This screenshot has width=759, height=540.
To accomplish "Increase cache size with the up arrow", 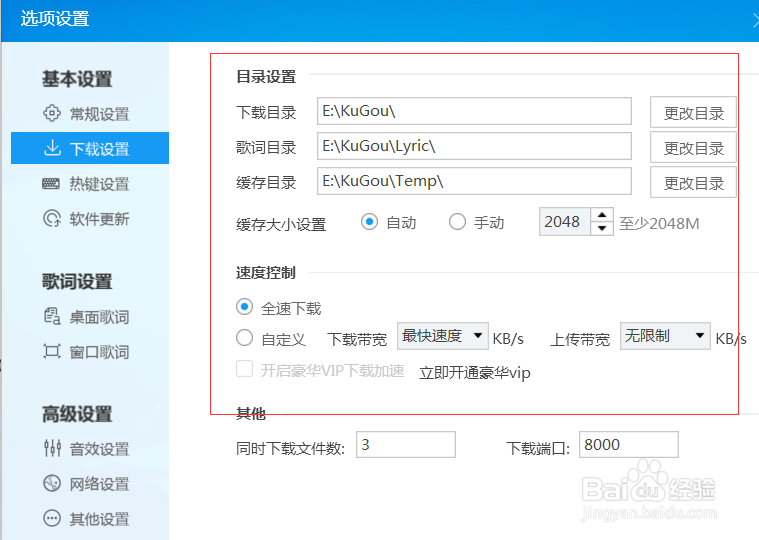I will [x=602, y=215].
